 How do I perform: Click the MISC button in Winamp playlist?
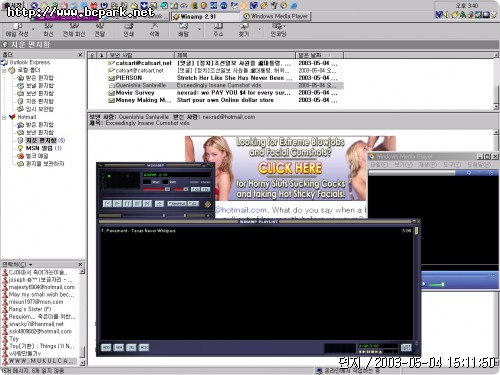pyautogui.click(x=144, y=348)
